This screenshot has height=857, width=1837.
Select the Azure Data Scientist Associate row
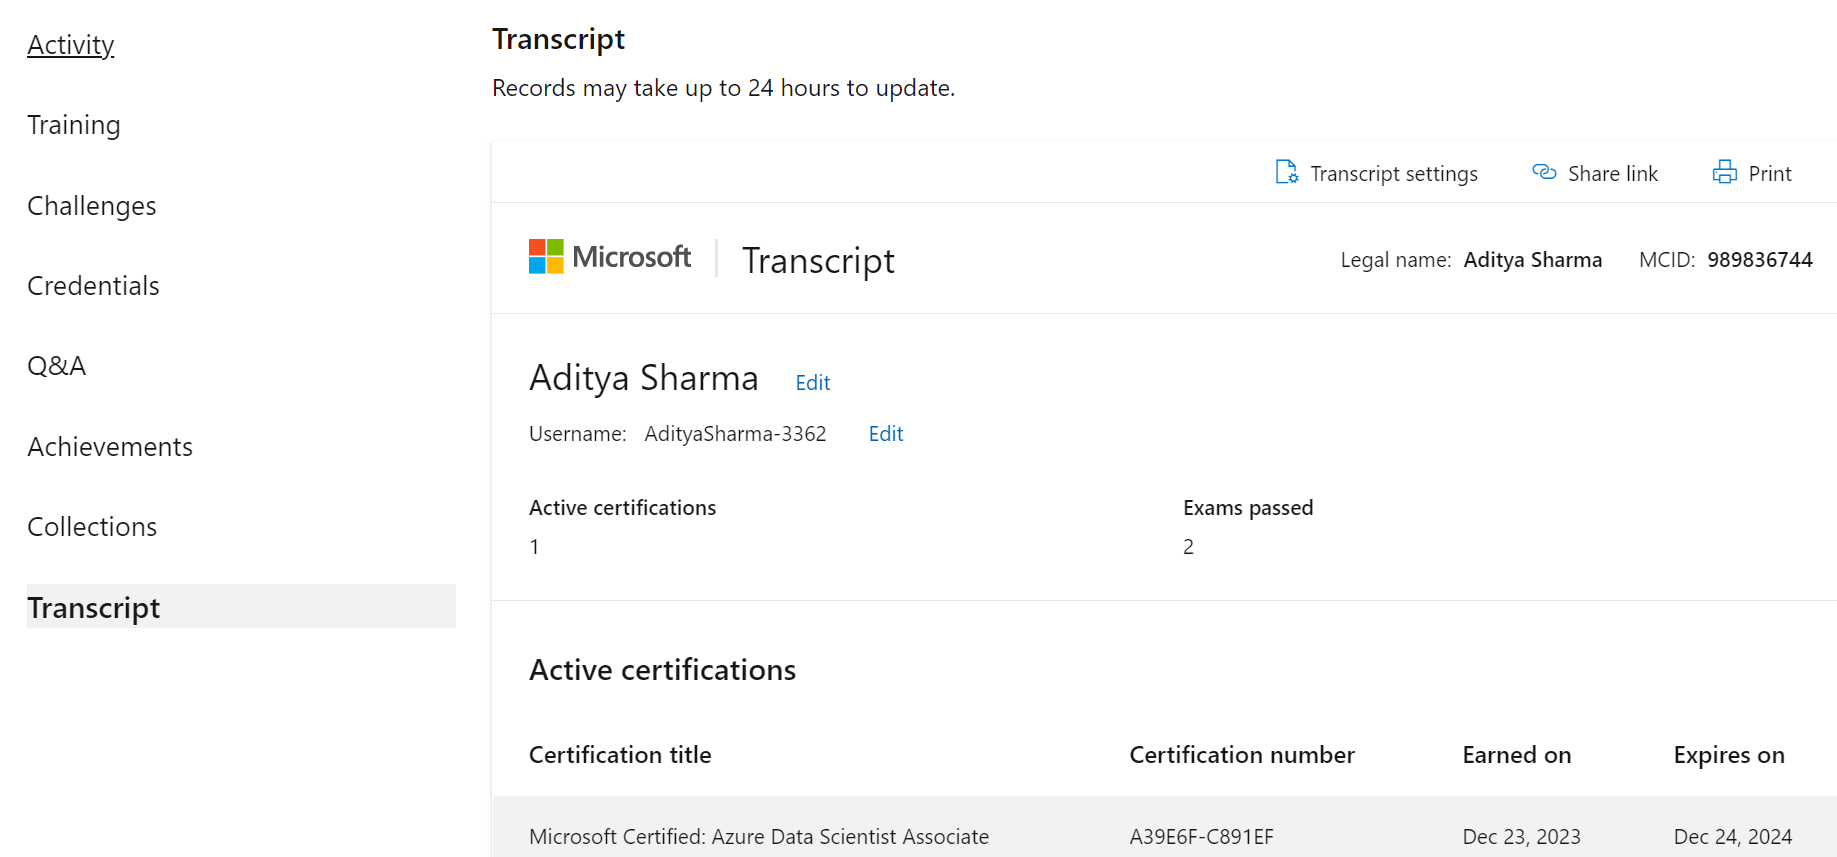click(758, 836)
